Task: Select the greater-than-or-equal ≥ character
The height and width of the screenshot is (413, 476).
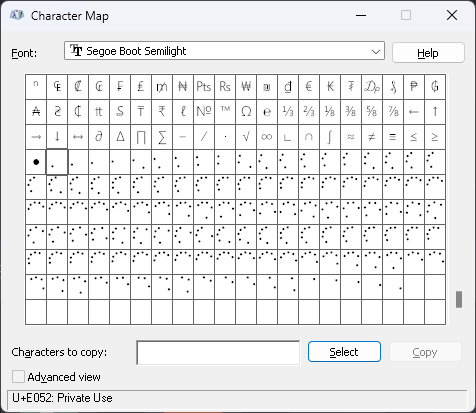Action: pyautogui.click(x=435, y=137)
